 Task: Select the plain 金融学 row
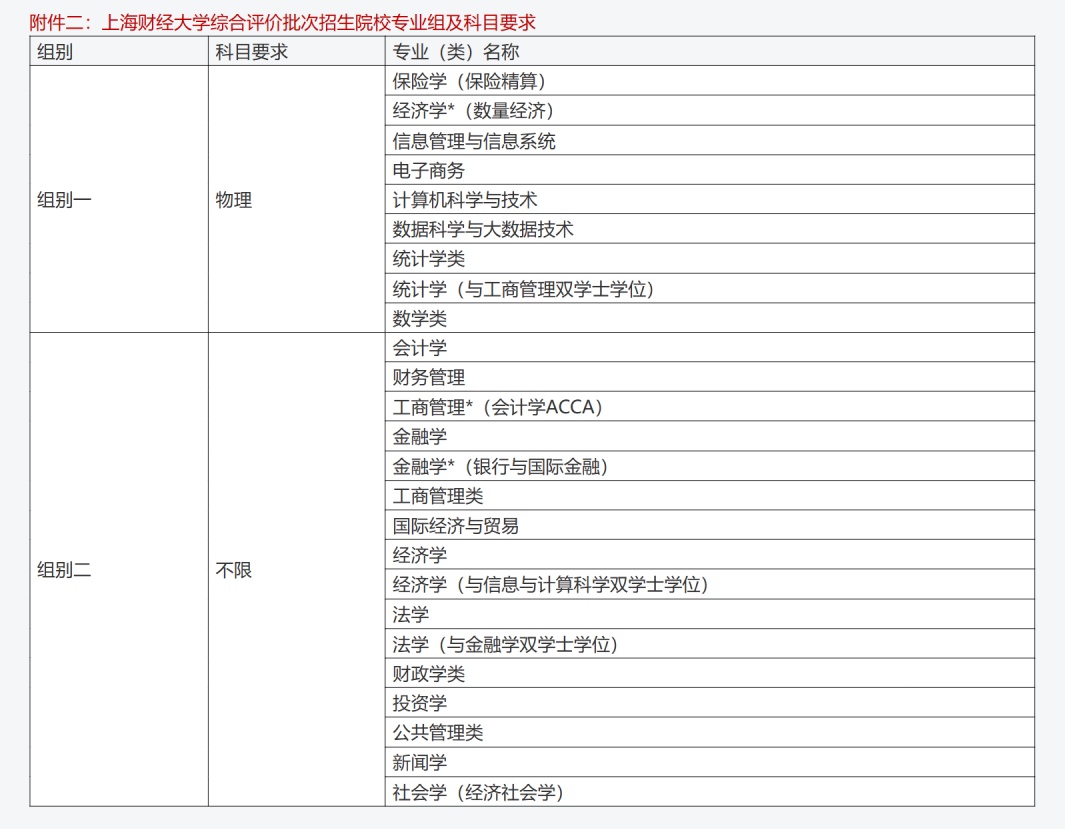point(710,437)
